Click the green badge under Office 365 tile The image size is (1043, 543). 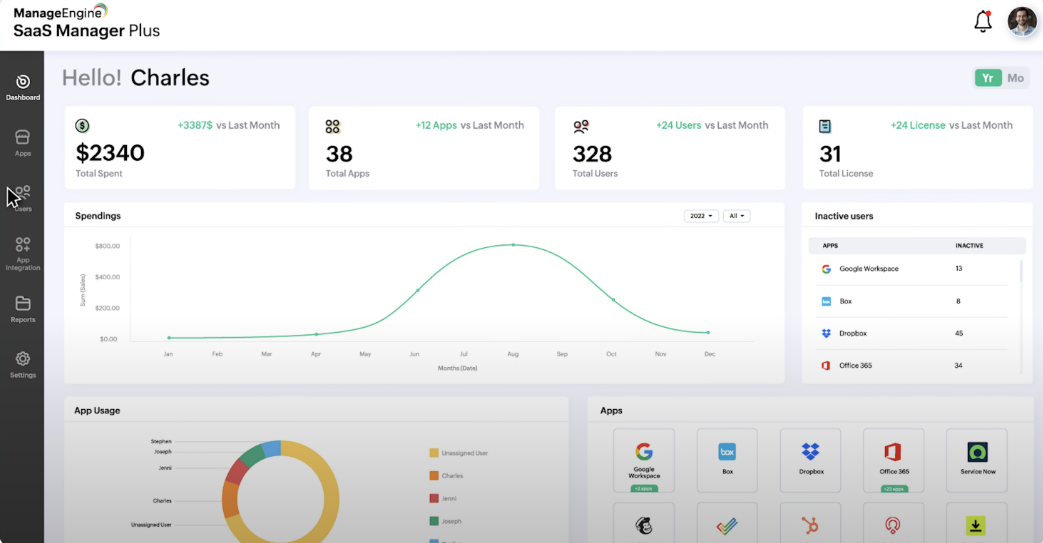pos(893,488)
